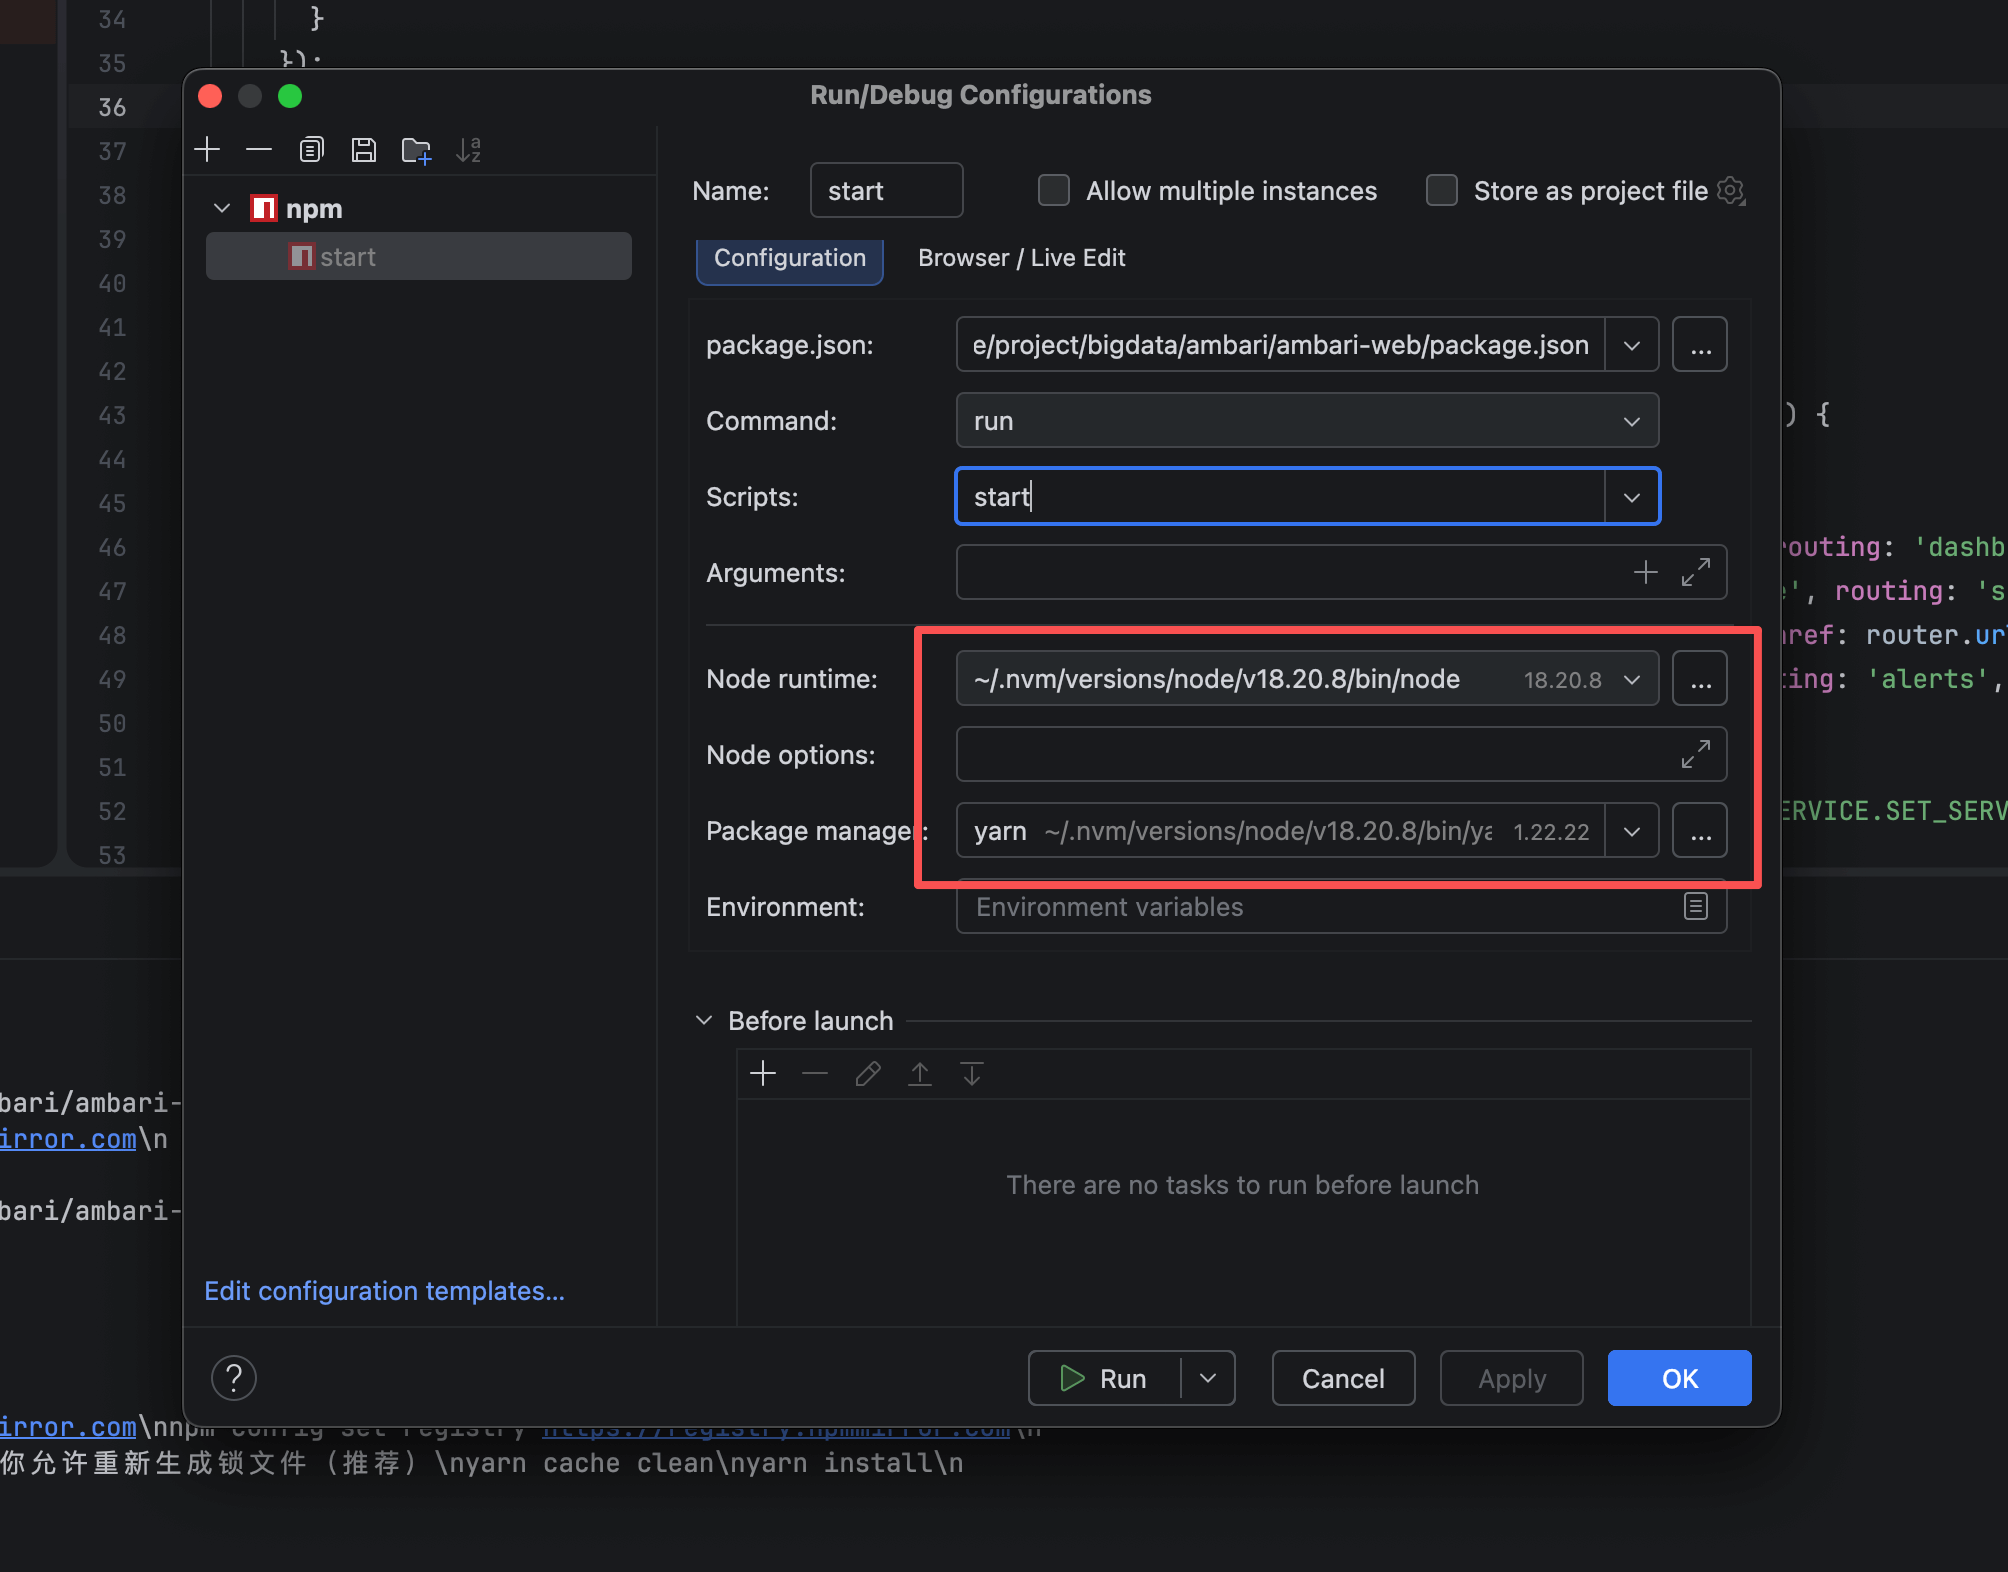Enable Allow multiple instances checkbox
Screen dimensions: 2008x1572
coord(1053,190)
